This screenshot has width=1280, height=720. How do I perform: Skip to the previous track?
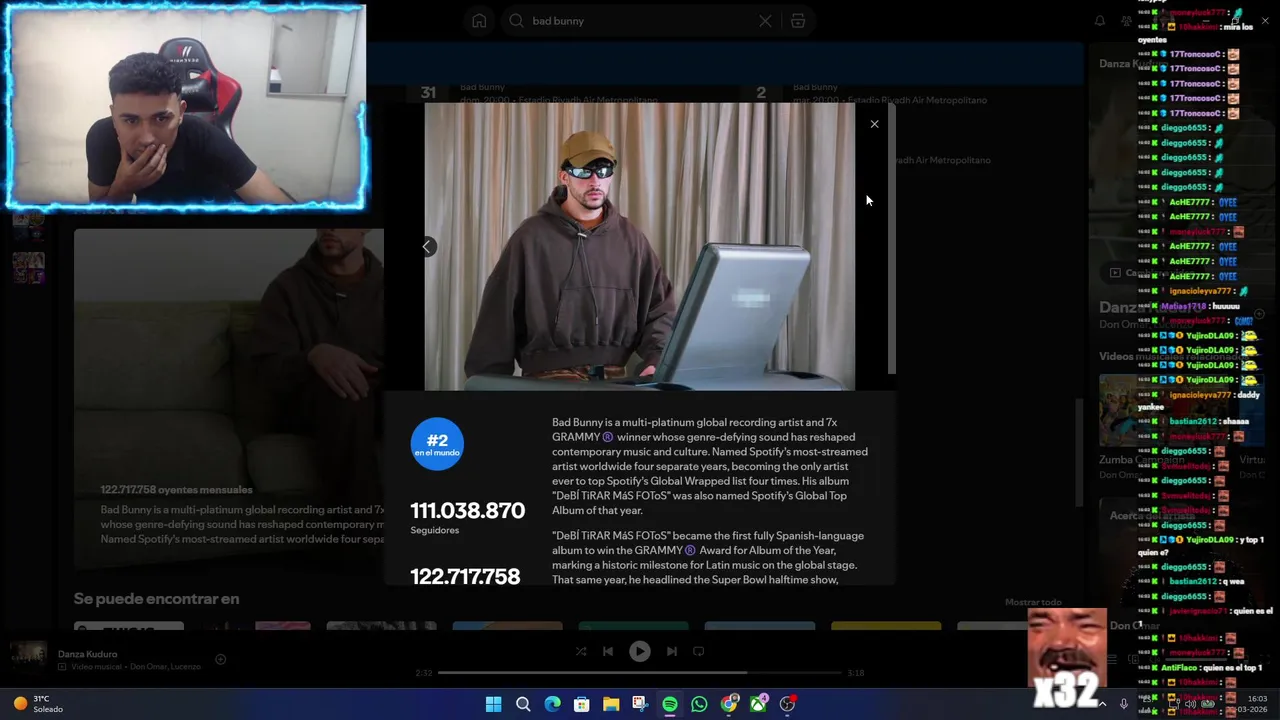pos(608,651)
